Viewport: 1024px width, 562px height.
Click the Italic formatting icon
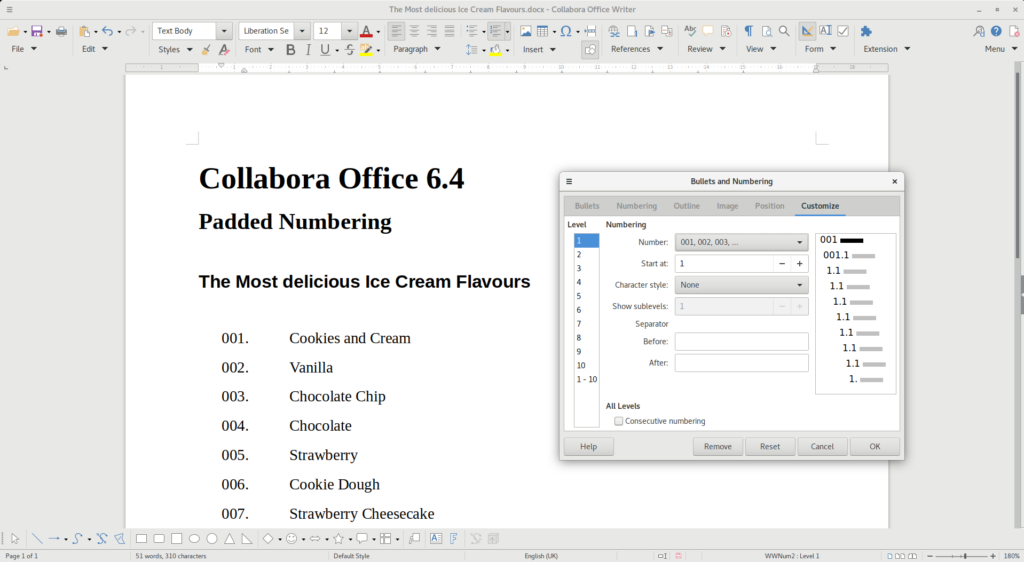(x=308, y=49)
